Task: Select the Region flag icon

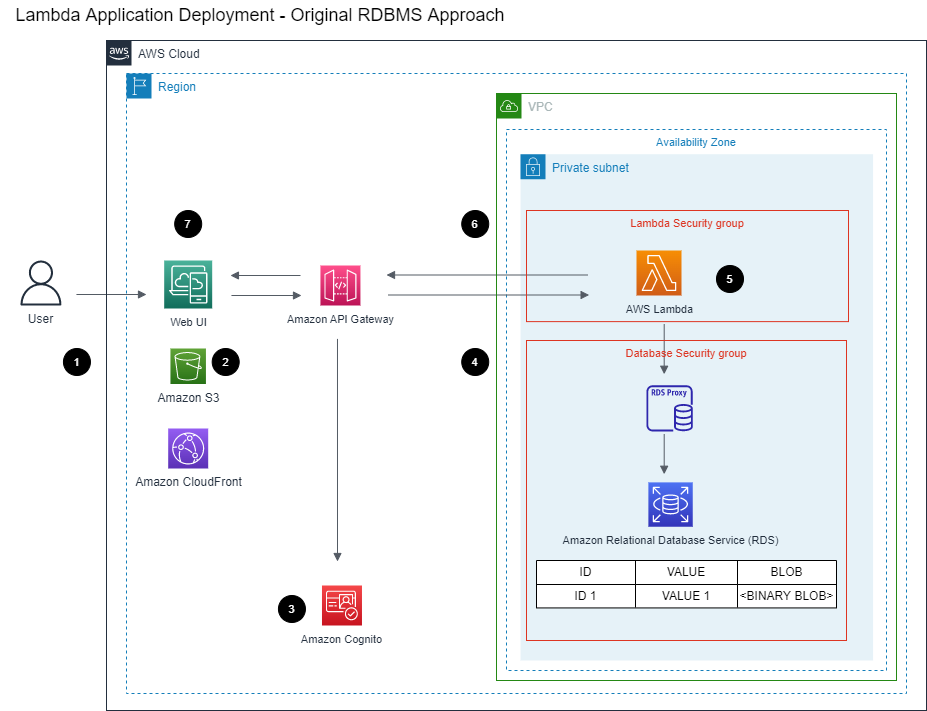Action: coord(139,86)
